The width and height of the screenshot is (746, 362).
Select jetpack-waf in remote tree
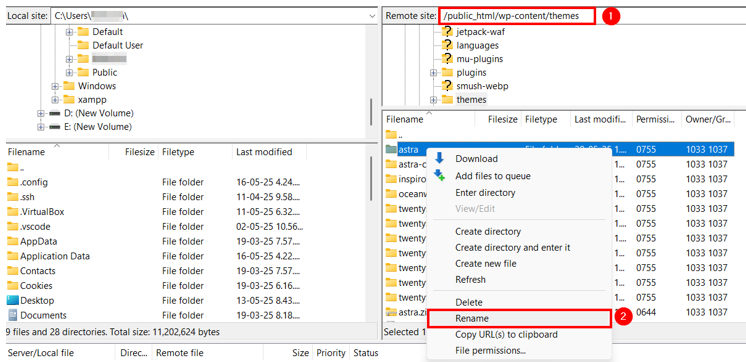point(481,32)
